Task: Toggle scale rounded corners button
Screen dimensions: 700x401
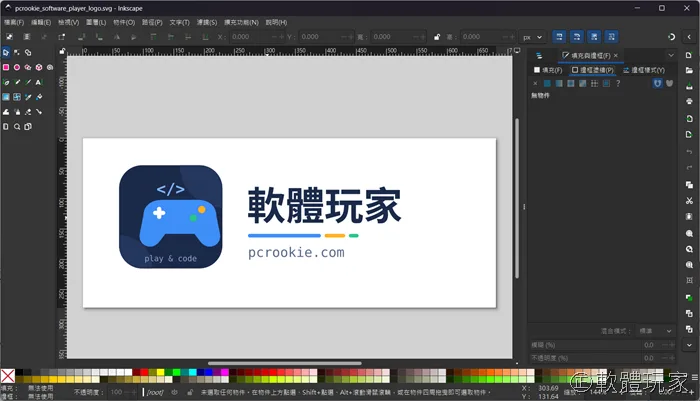Action: 576,37
